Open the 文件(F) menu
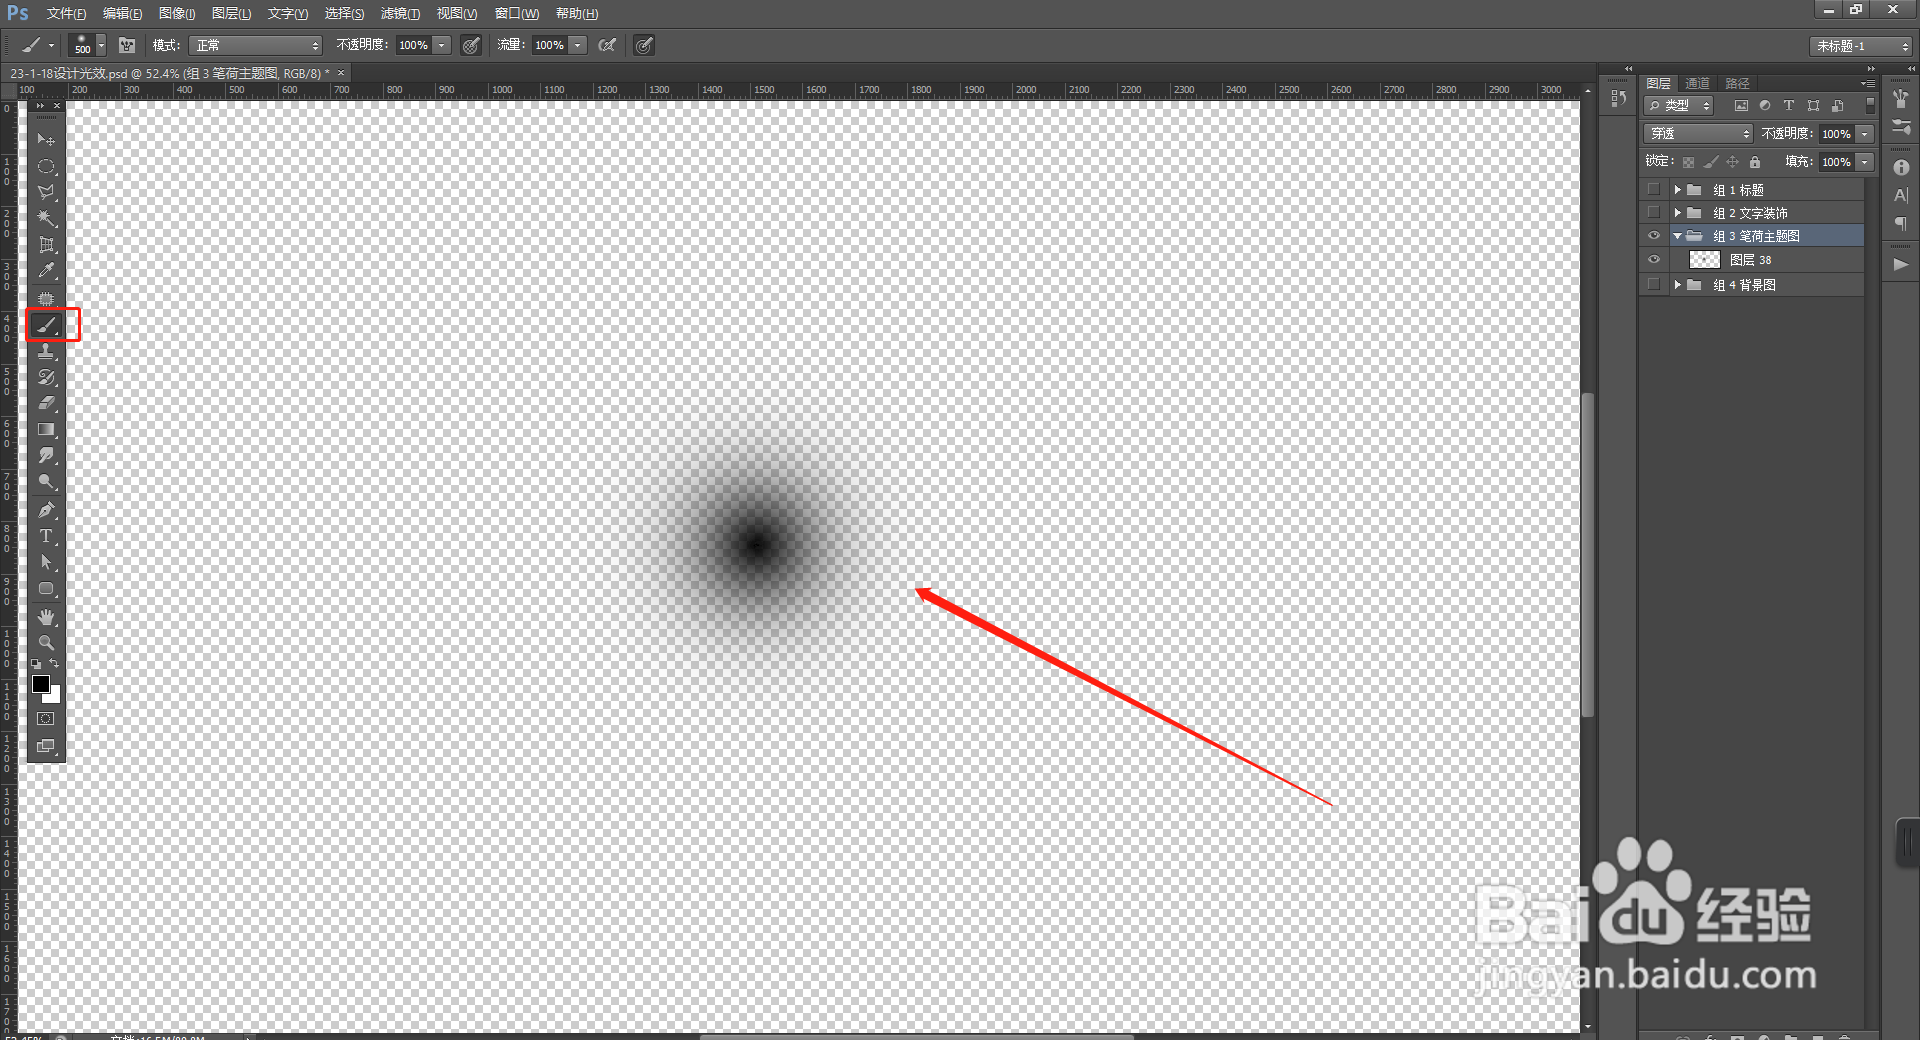The height and width of the screenshot is (1040, 1920). [x=66, y=13]
